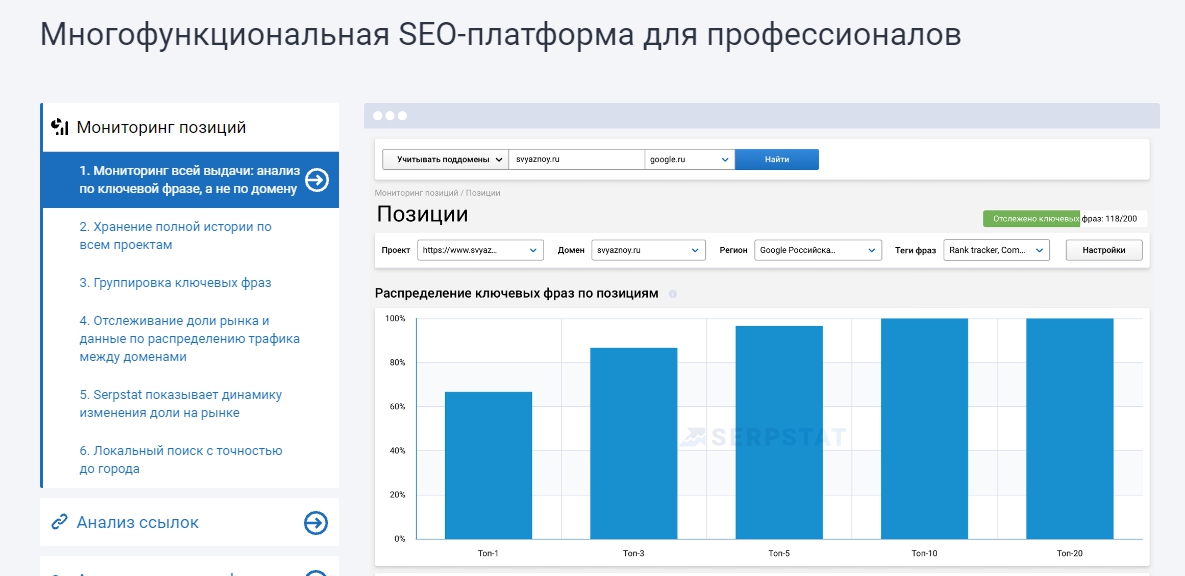This screenshot has width=1185, height=576.
Task: Click the Топ-20 bar in the chart
Action: click(x=1069, y=429)
